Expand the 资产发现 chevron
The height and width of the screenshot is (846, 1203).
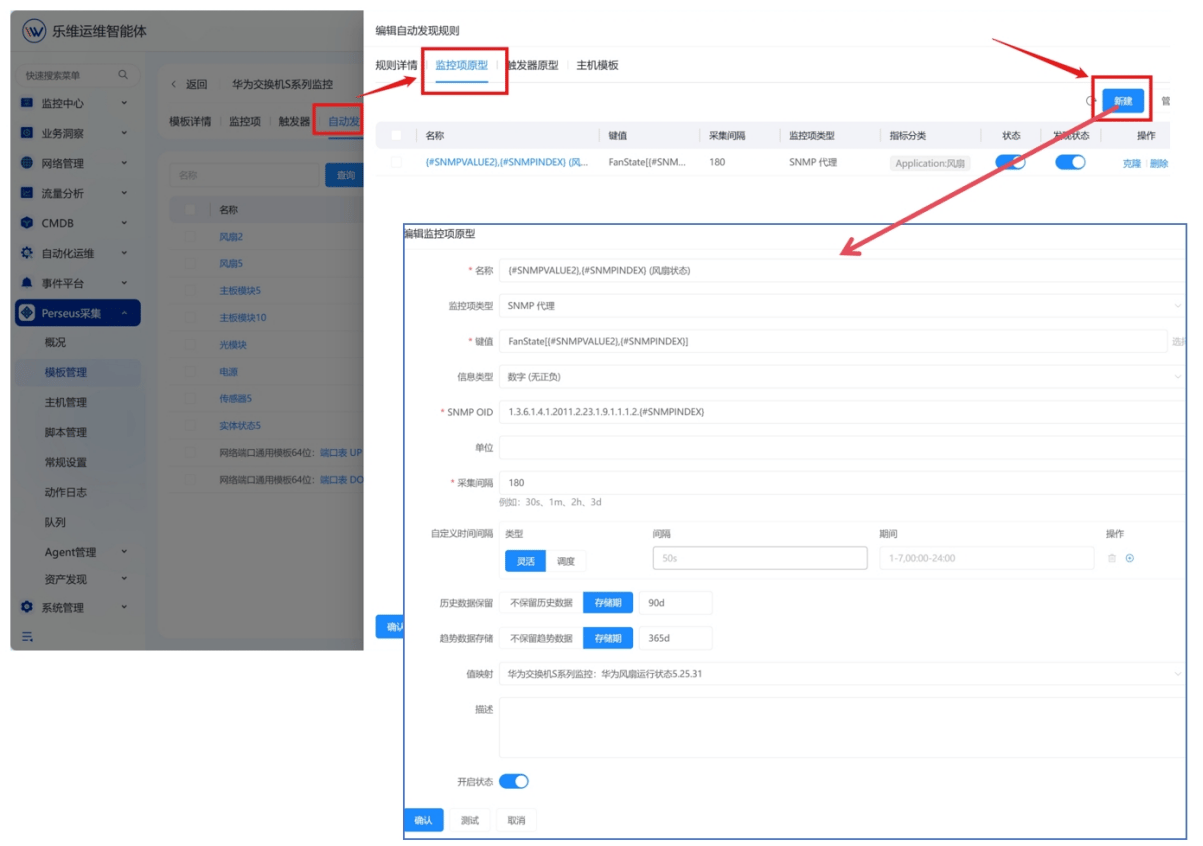coord(124,579)
